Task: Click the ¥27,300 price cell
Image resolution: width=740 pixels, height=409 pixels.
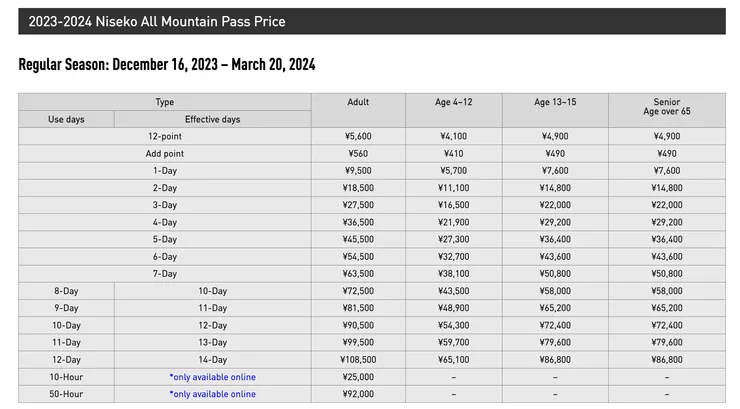Action: tap(453, 239)
